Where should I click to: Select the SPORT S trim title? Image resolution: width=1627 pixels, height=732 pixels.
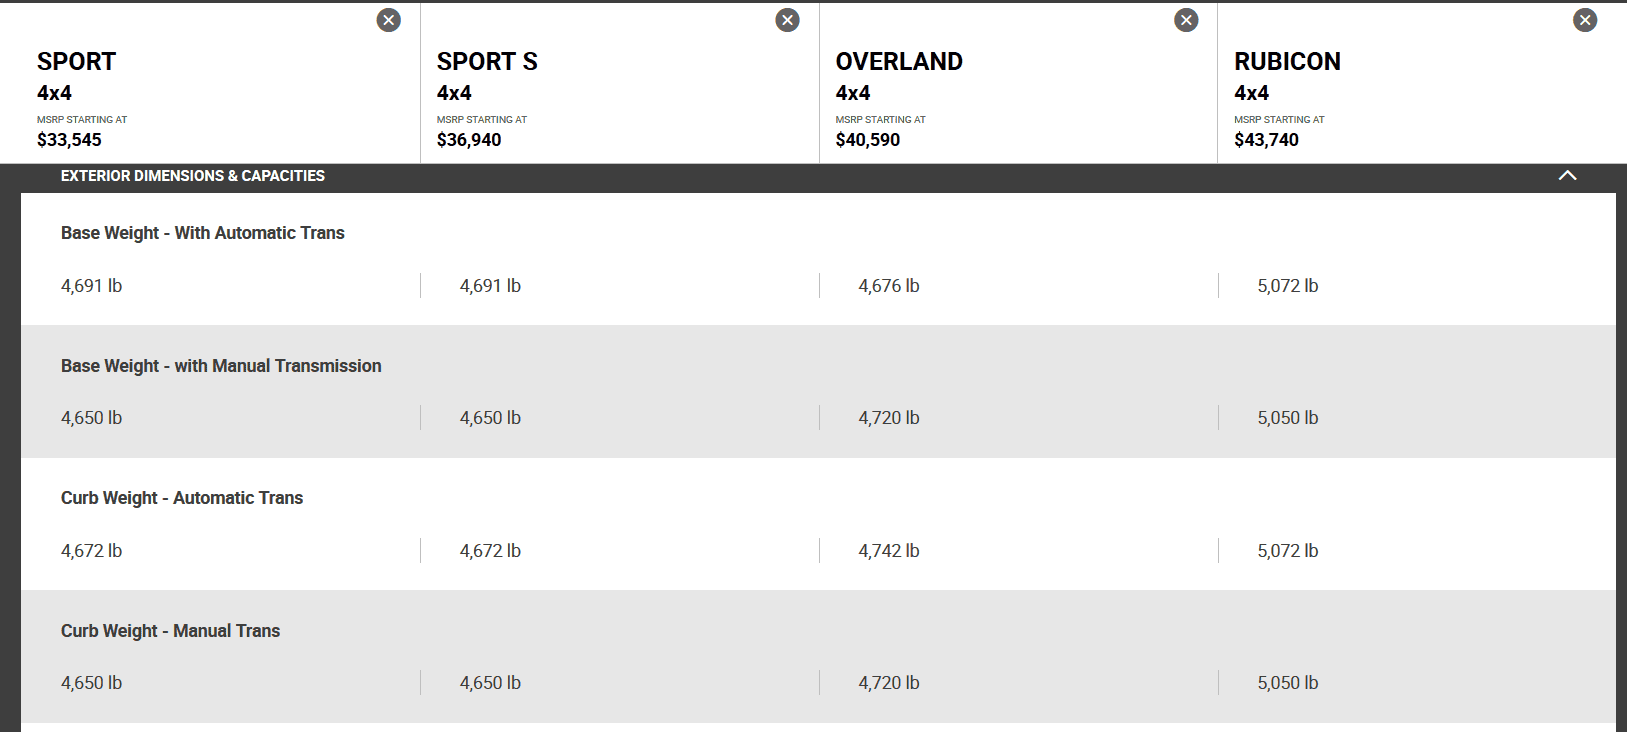point(487,62)
